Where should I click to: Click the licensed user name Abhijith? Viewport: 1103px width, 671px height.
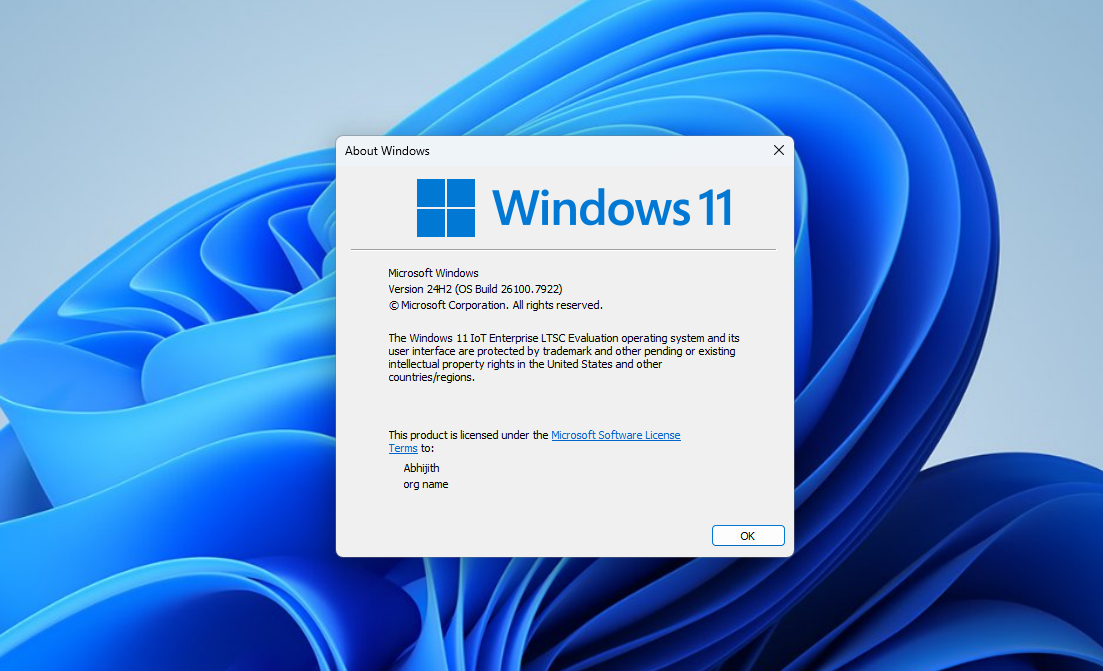(421, 468)
